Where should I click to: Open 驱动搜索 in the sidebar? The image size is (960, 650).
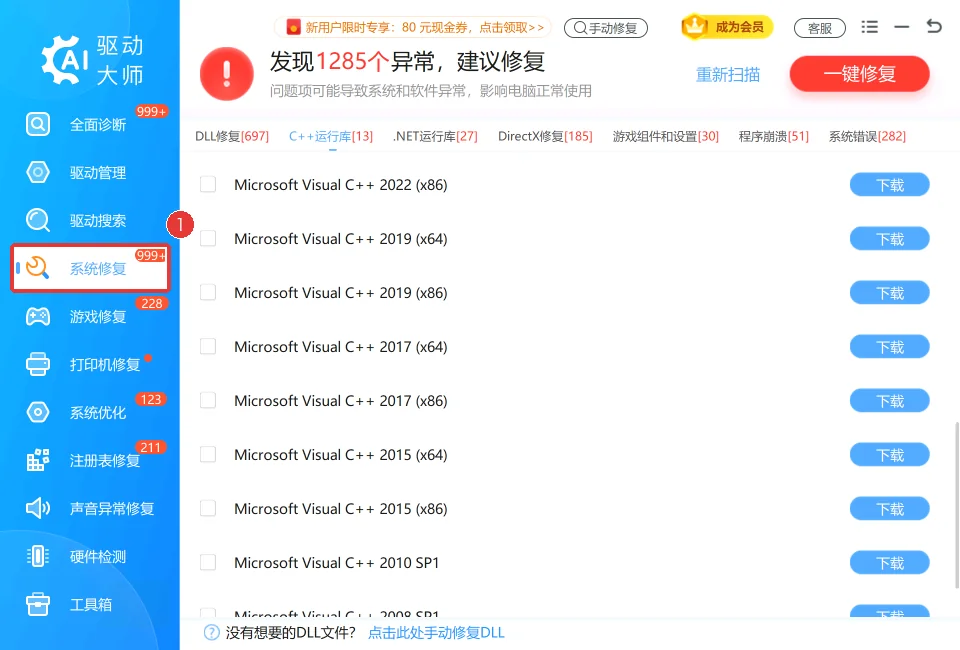[90, 220]
